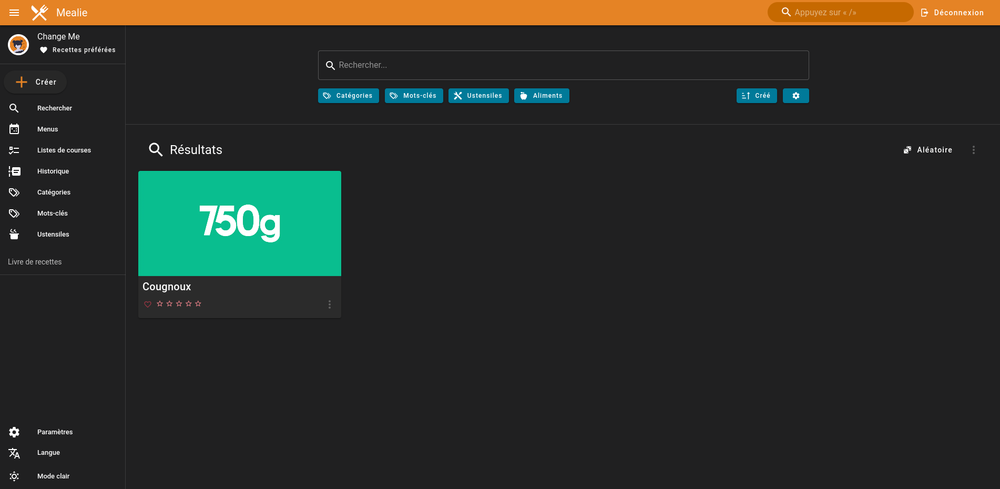Image resolution: width=1000 pixels, height=489 pixels.
Task: Open the three-dot menu on Cougnoux card
Action: coord(329,304)
